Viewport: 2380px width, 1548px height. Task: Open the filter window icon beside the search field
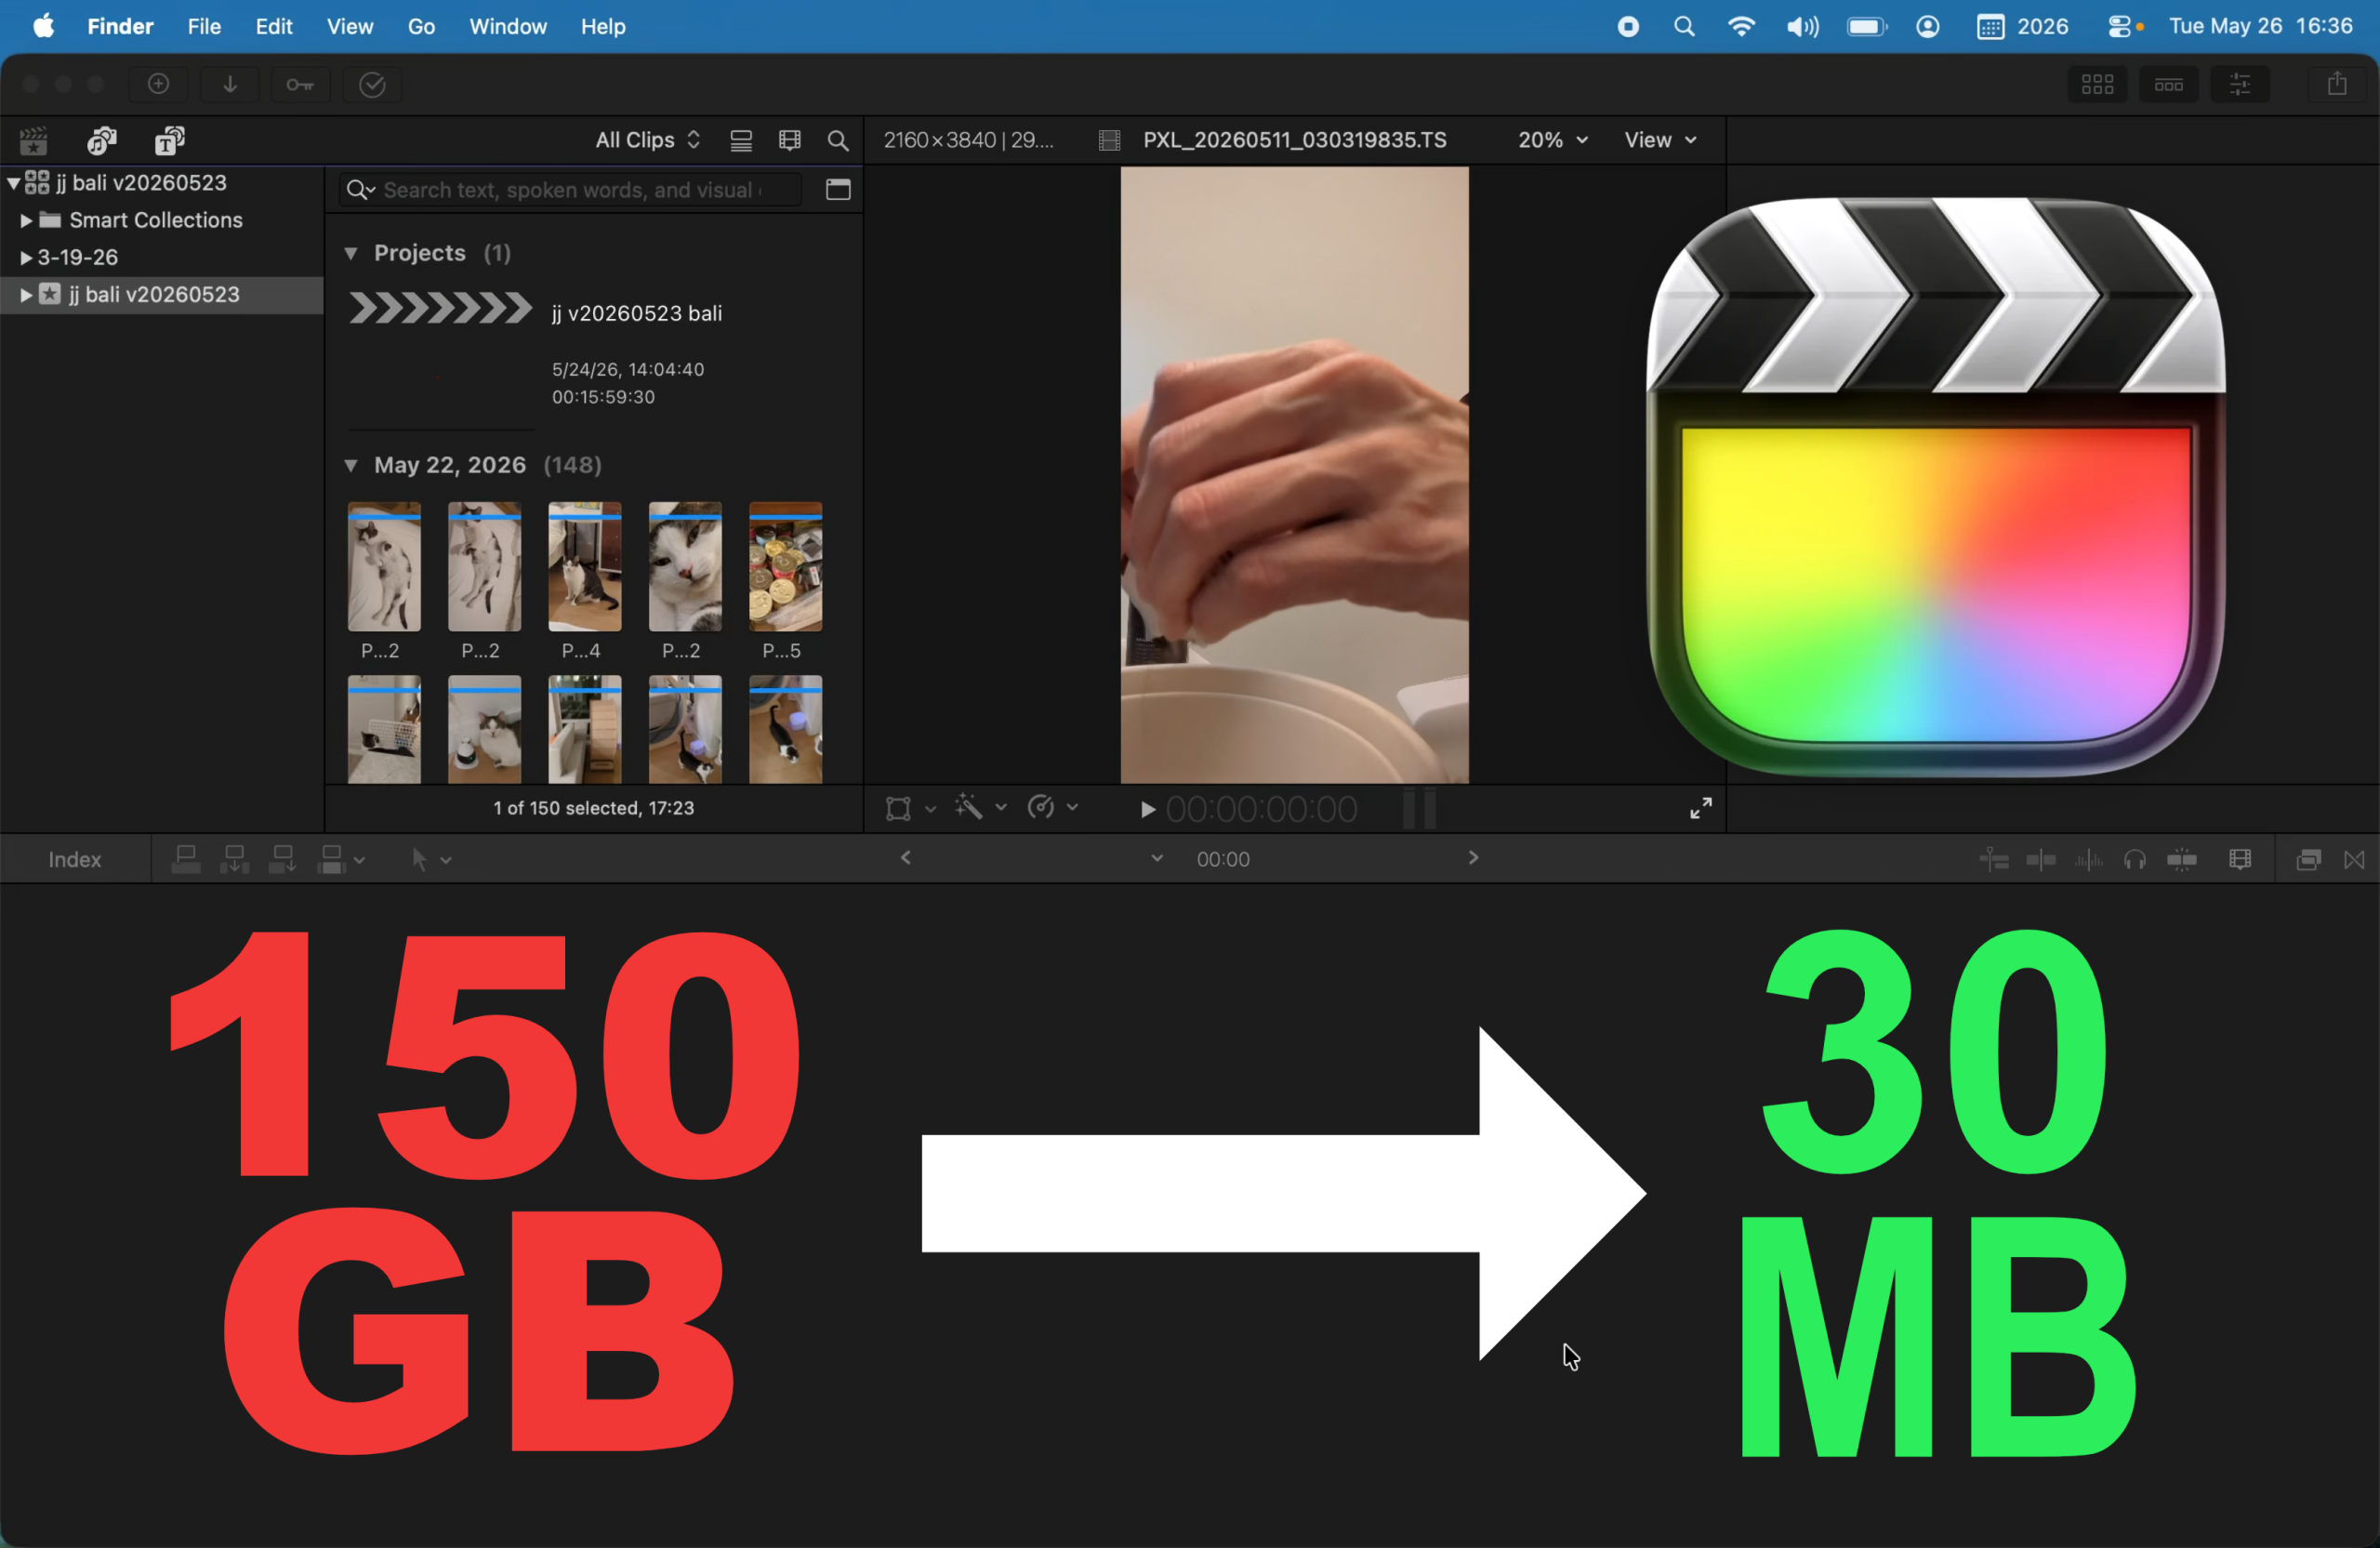point(838,189)
